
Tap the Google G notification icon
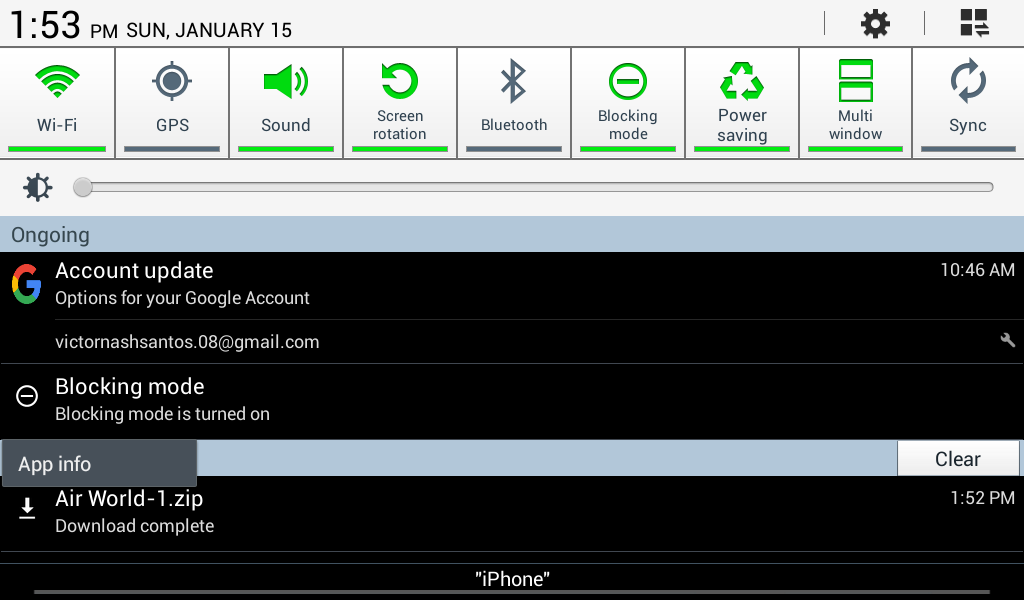coord(27,284)
